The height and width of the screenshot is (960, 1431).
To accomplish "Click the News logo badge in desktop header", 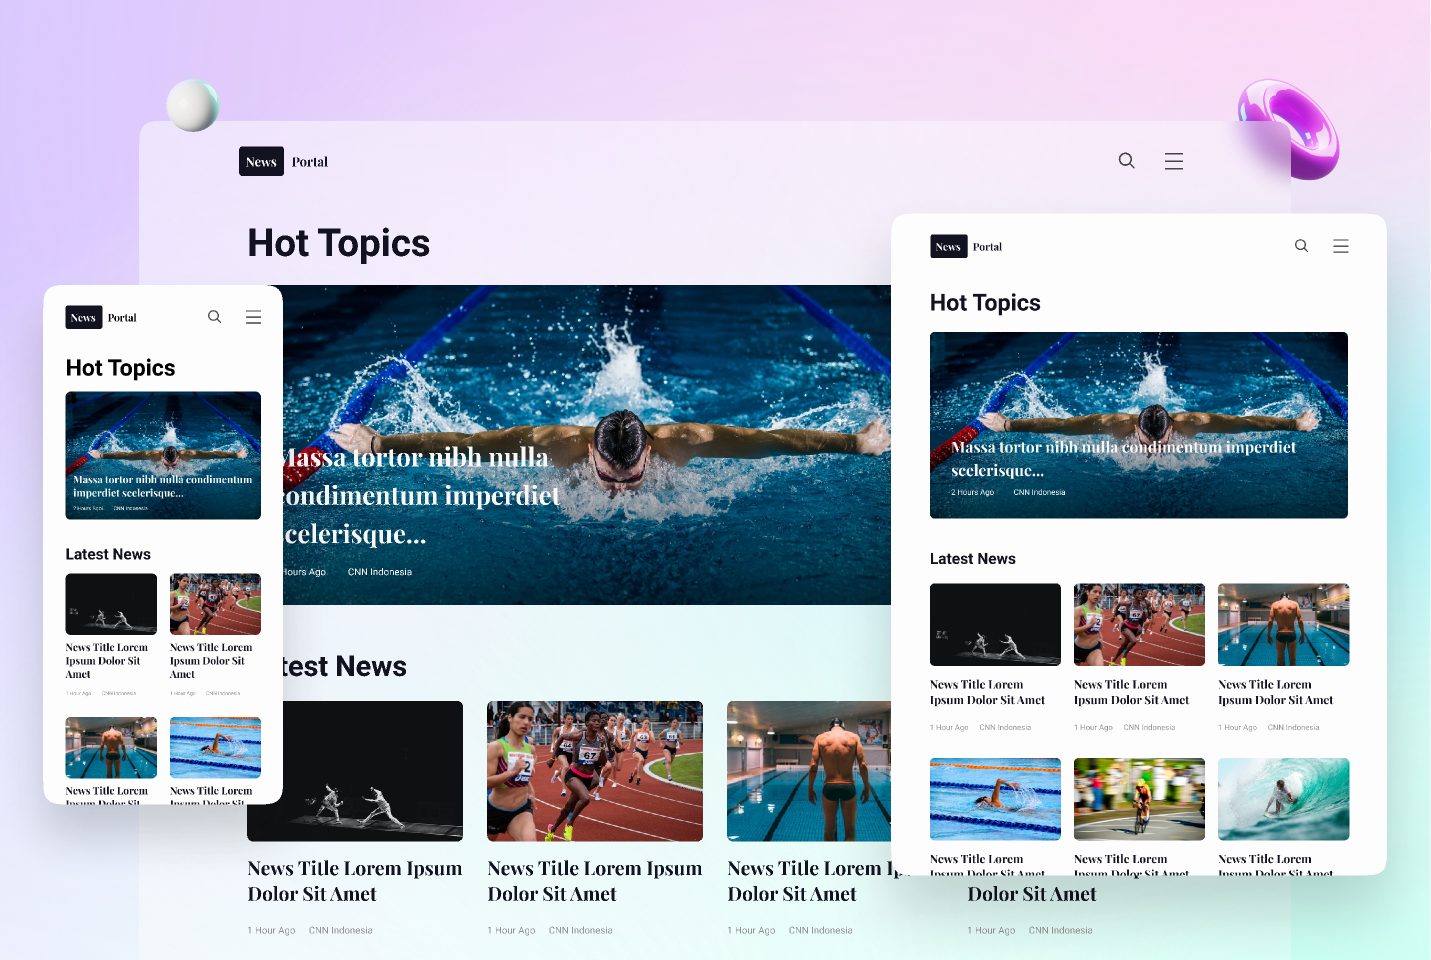I will pyautogui.click(x=261, y=162).
